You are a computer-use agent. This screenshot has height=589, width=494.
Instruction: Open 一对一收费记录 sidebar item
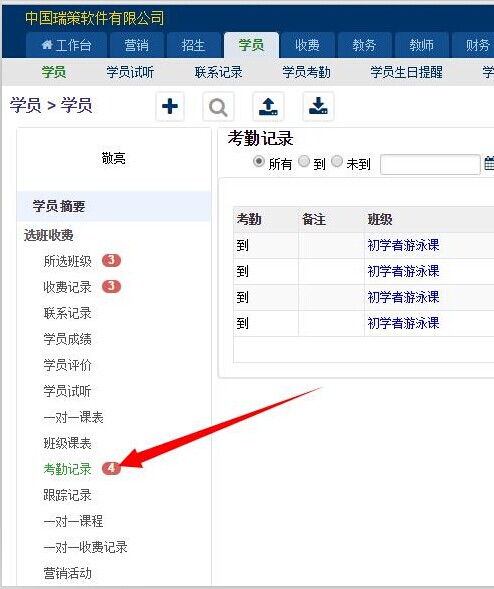[x=85, y=547]
